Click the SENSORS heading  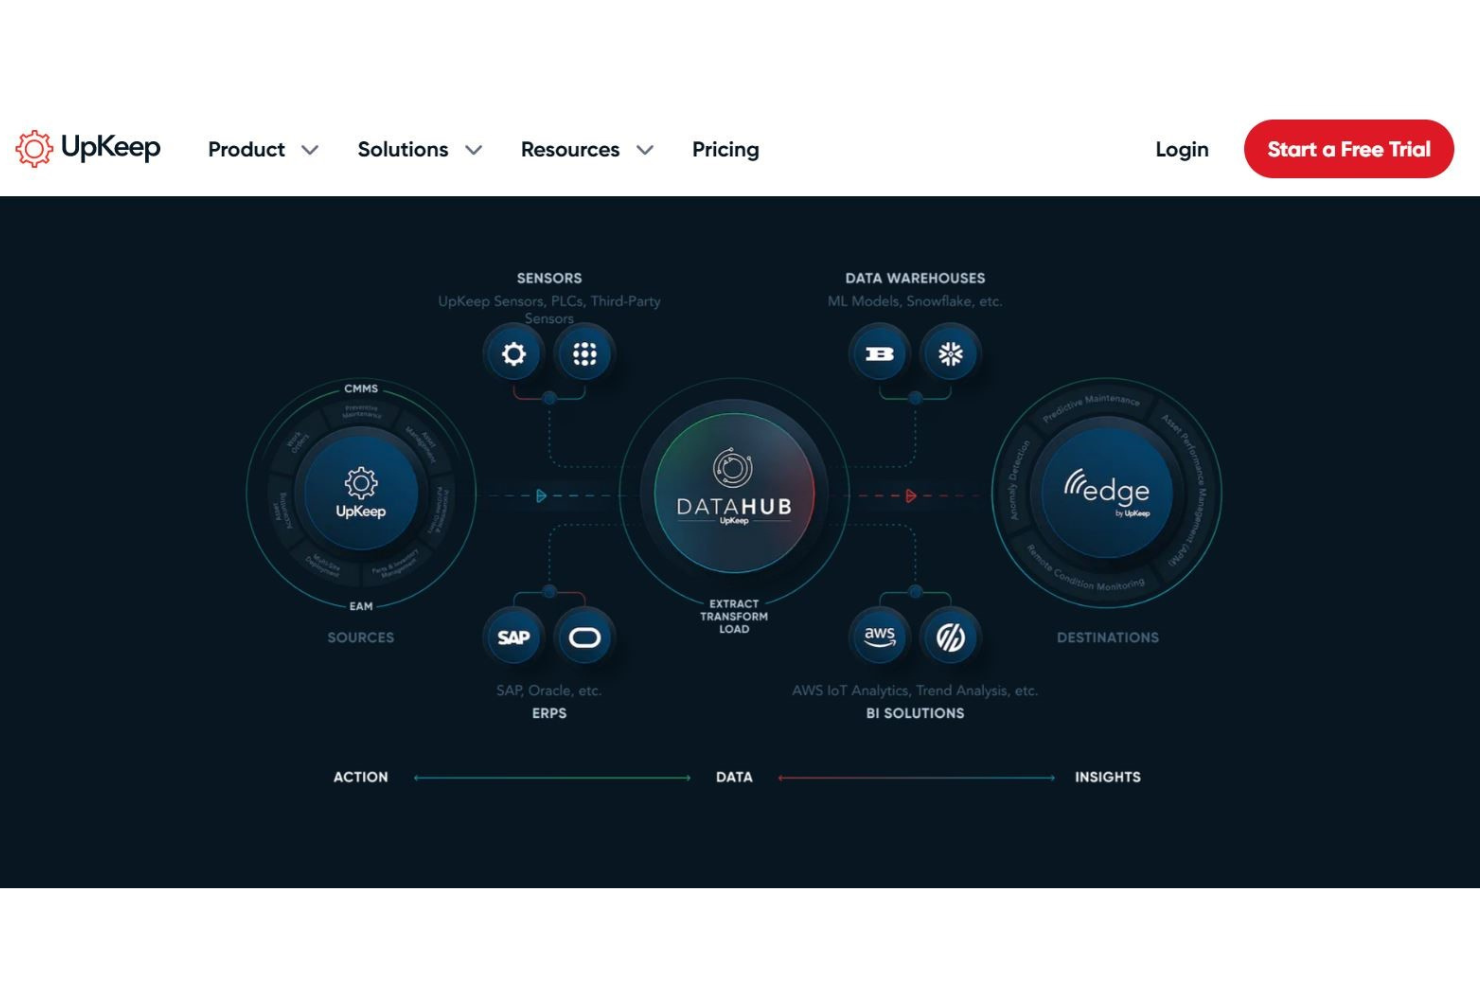tap(549, 278)
